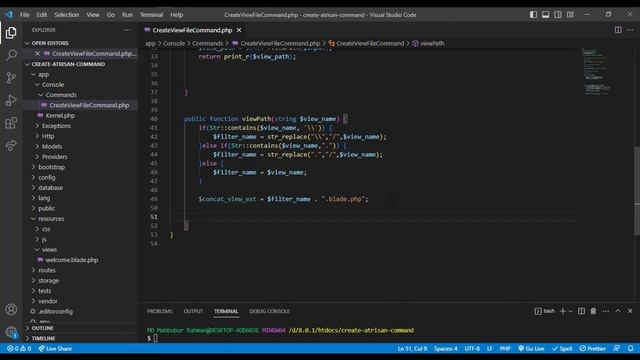Image resolution: width=640 pixels, height=360 pixels.
Task: Open the Source Control view
Action: coord(11,78)
